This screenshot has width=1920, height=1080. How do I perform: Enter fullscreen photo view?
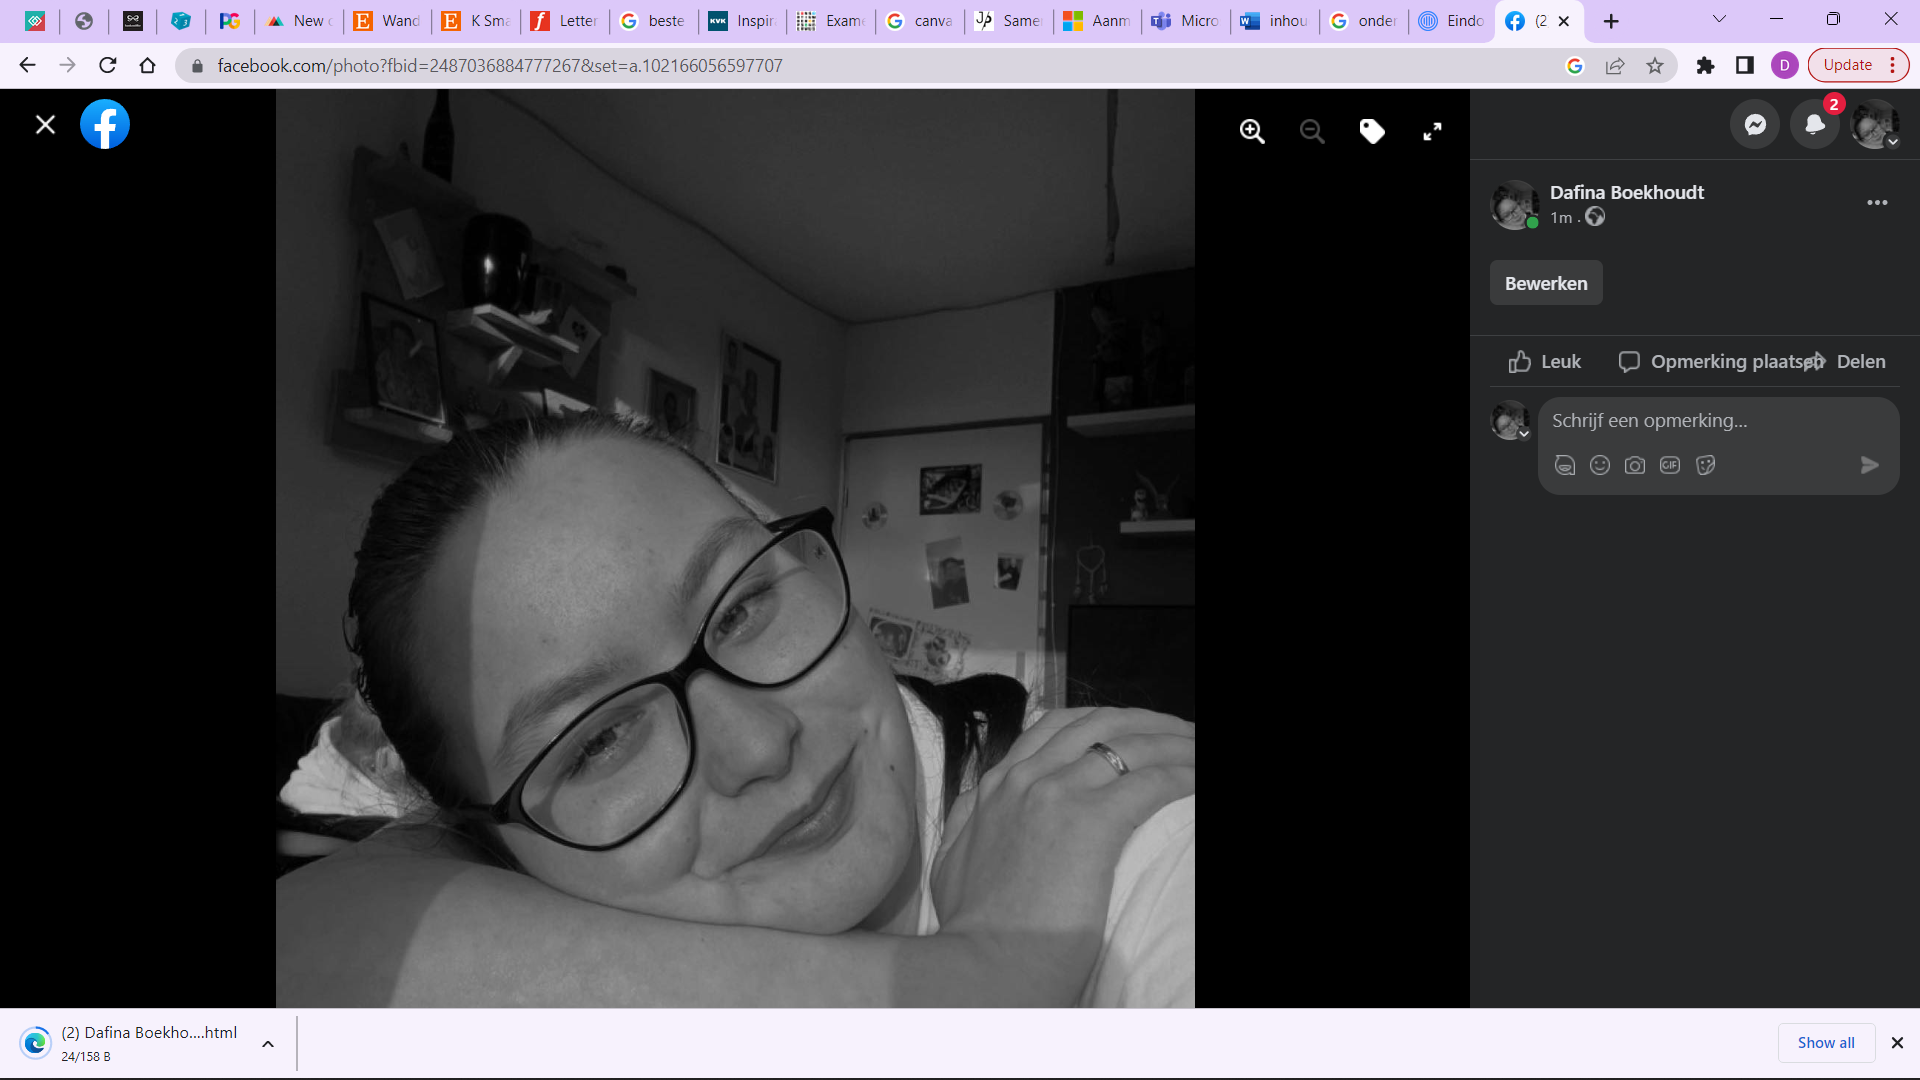point(1432,131)
